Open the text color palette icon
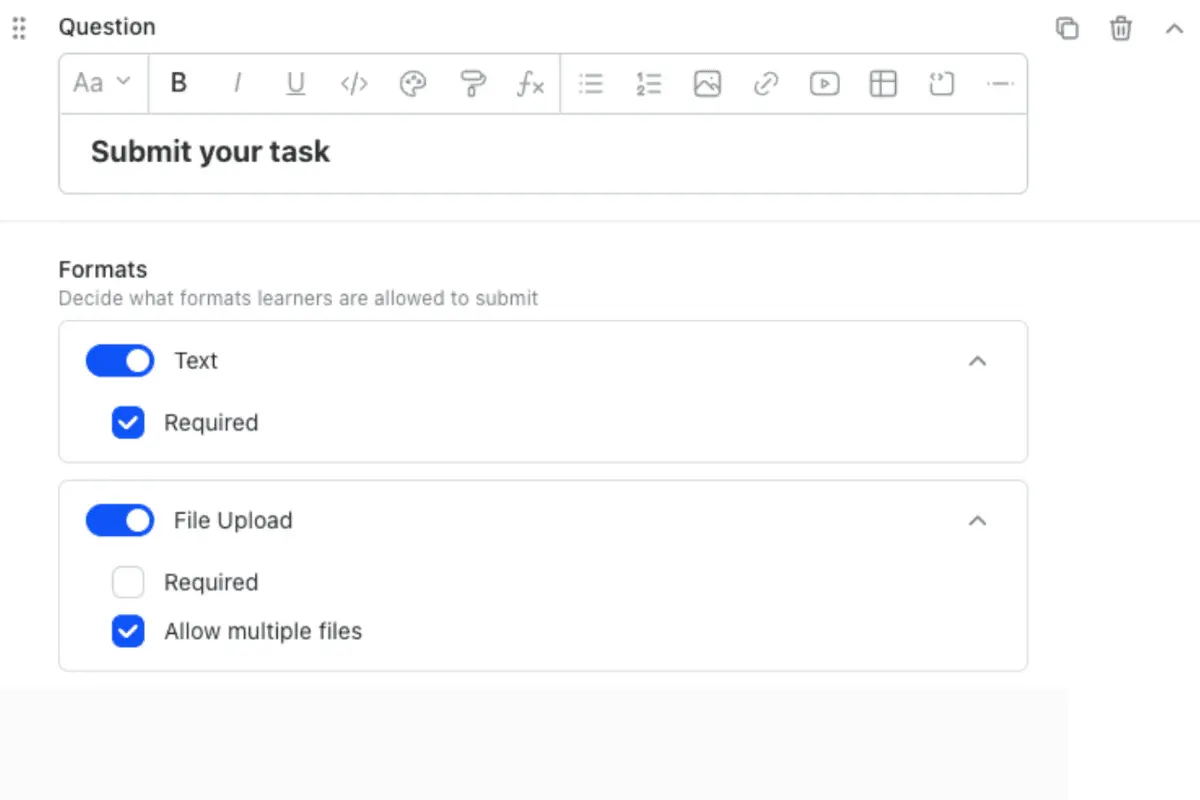 click(413, 84)
